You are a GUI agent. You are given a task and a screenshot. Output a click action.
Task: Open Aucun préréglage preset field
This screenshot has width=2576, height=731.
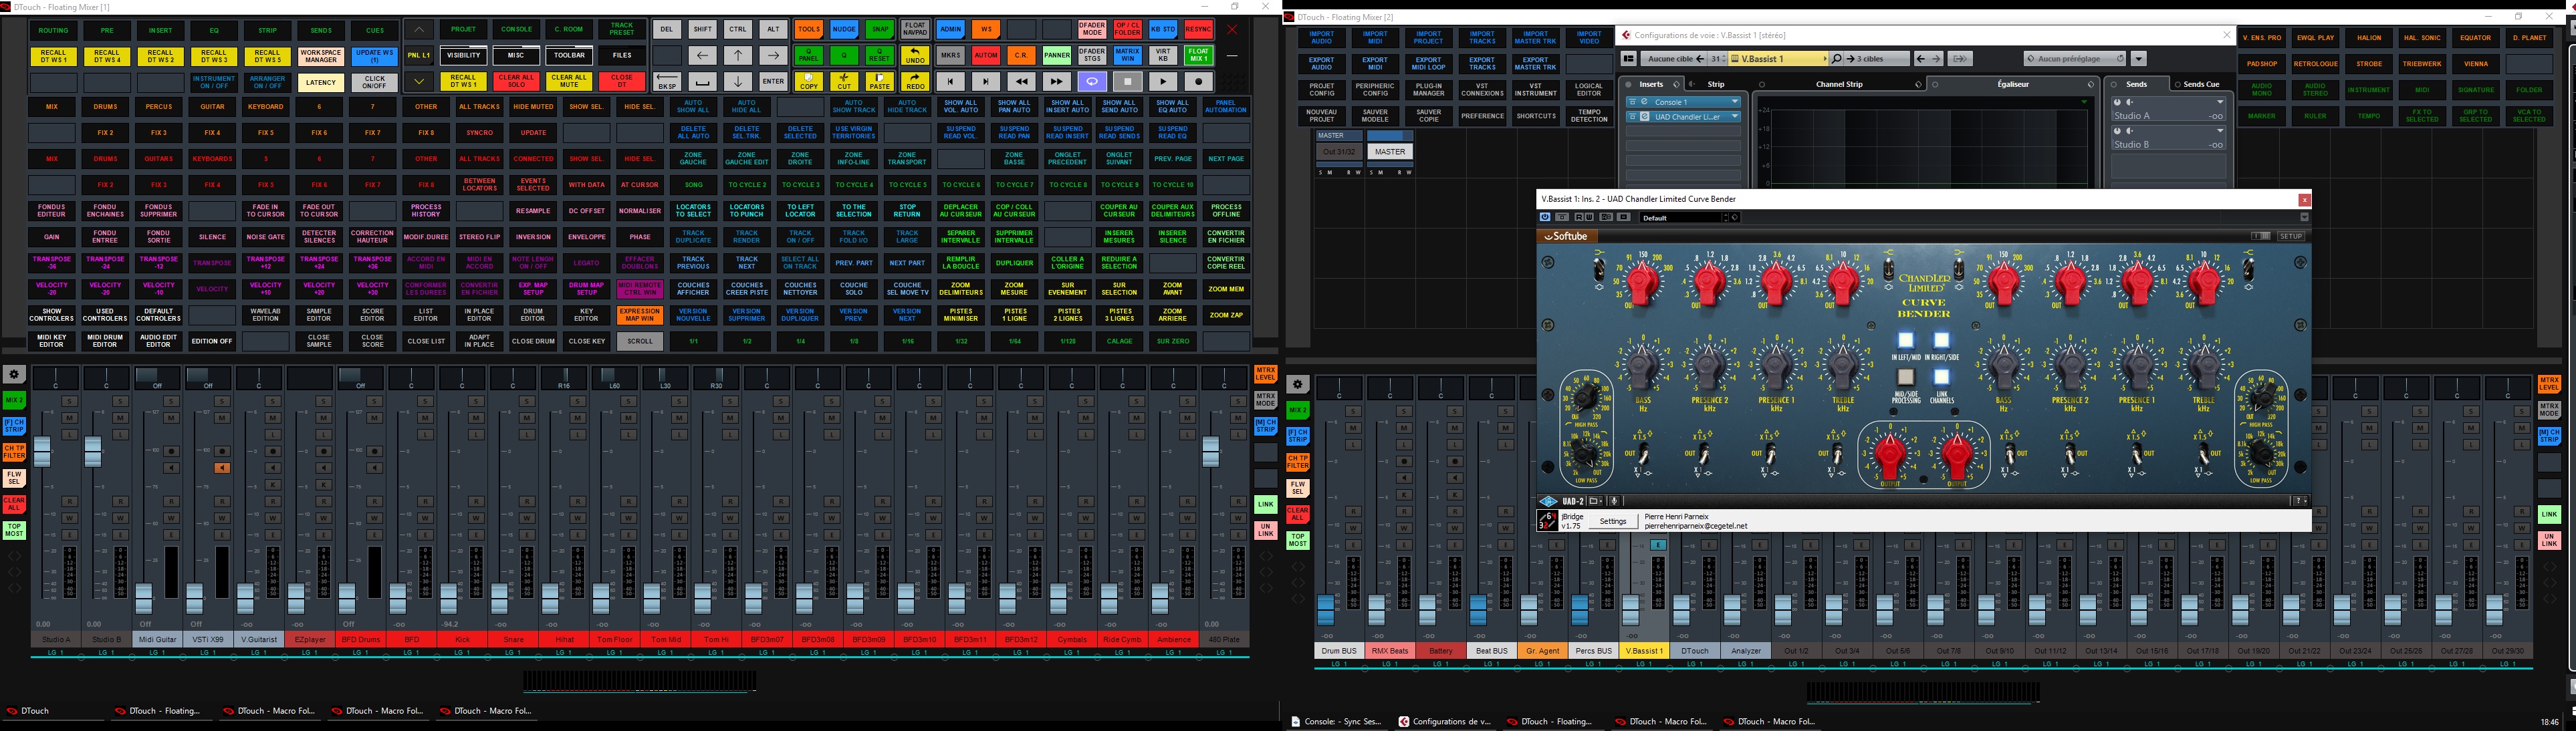point(2075,59)
